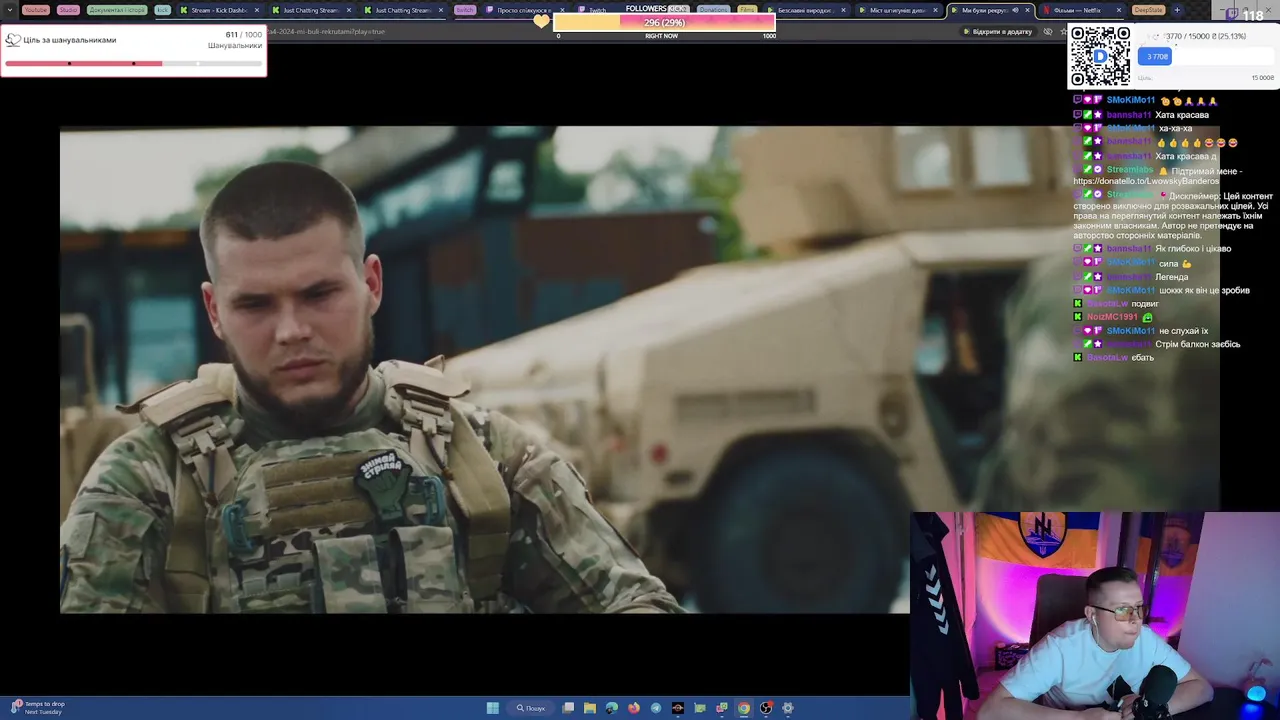The image size is (1280, 720).
Task: Open Firefox from the taskbar
Action: click(x=634, y=708)
